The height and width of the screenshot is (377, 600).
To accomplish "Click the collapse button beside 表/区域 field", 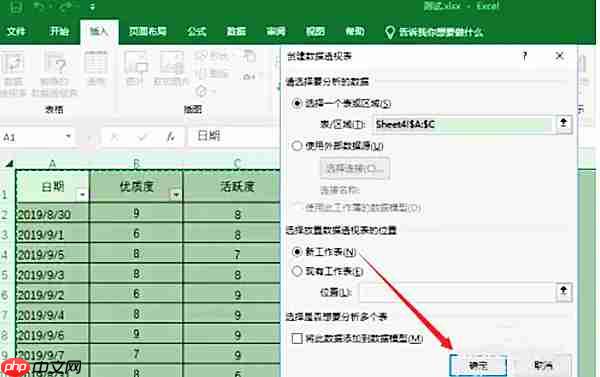I will 563,123.
